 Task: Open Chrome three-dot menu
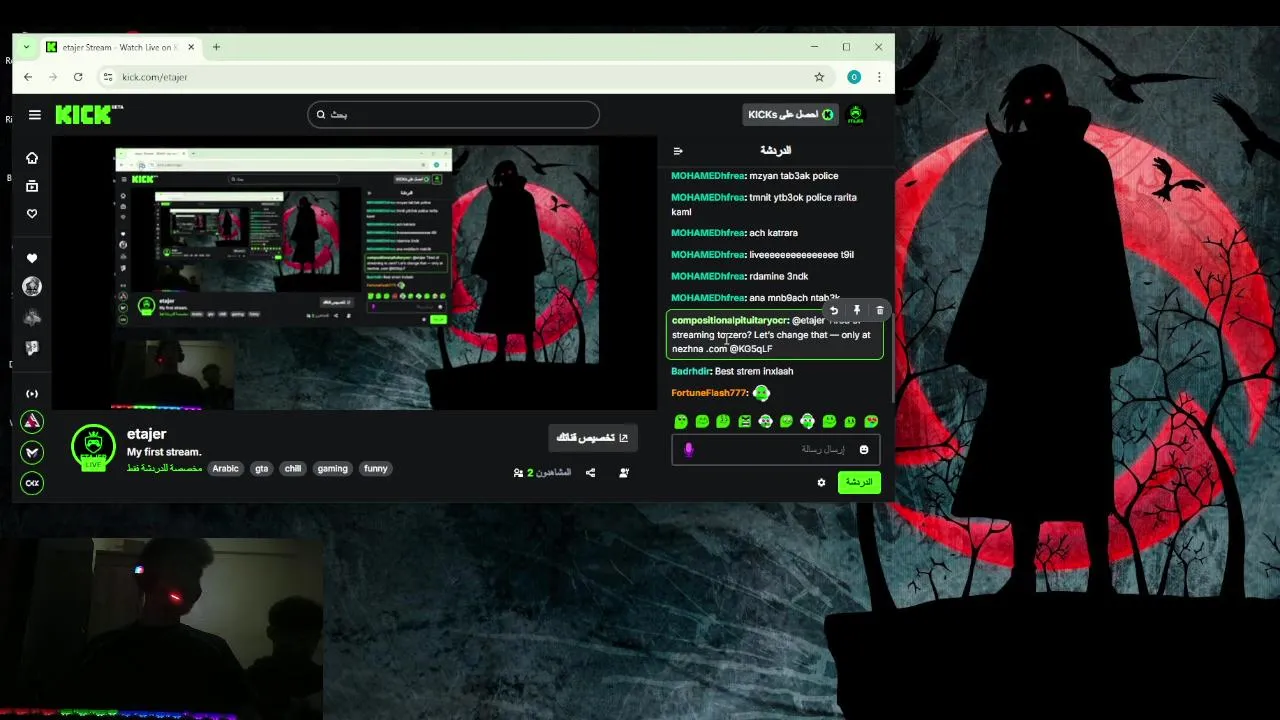tap(879, 77)
